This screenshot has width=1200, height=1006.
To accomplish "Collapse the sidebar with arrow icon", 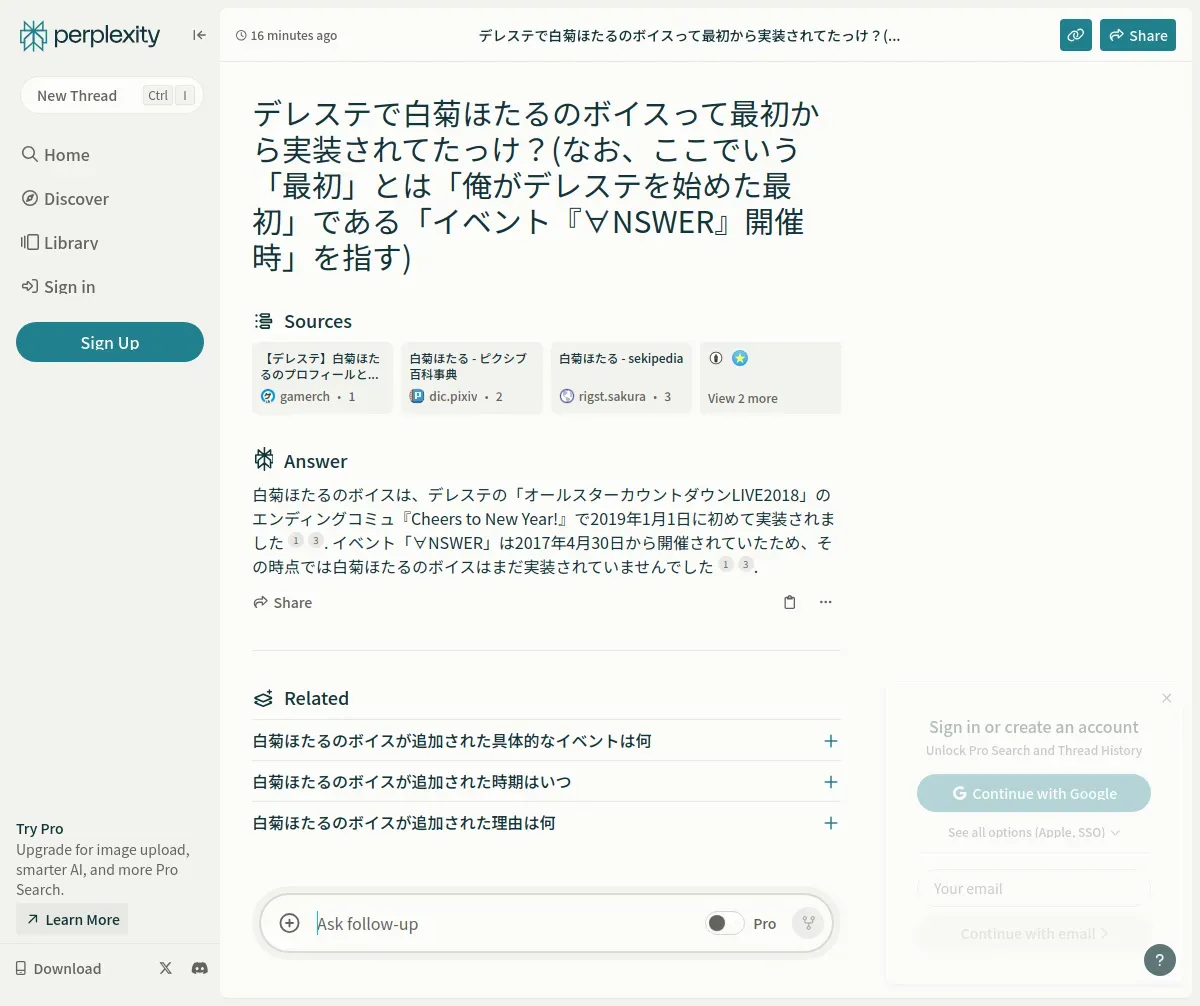I will [x=199, y=35].
